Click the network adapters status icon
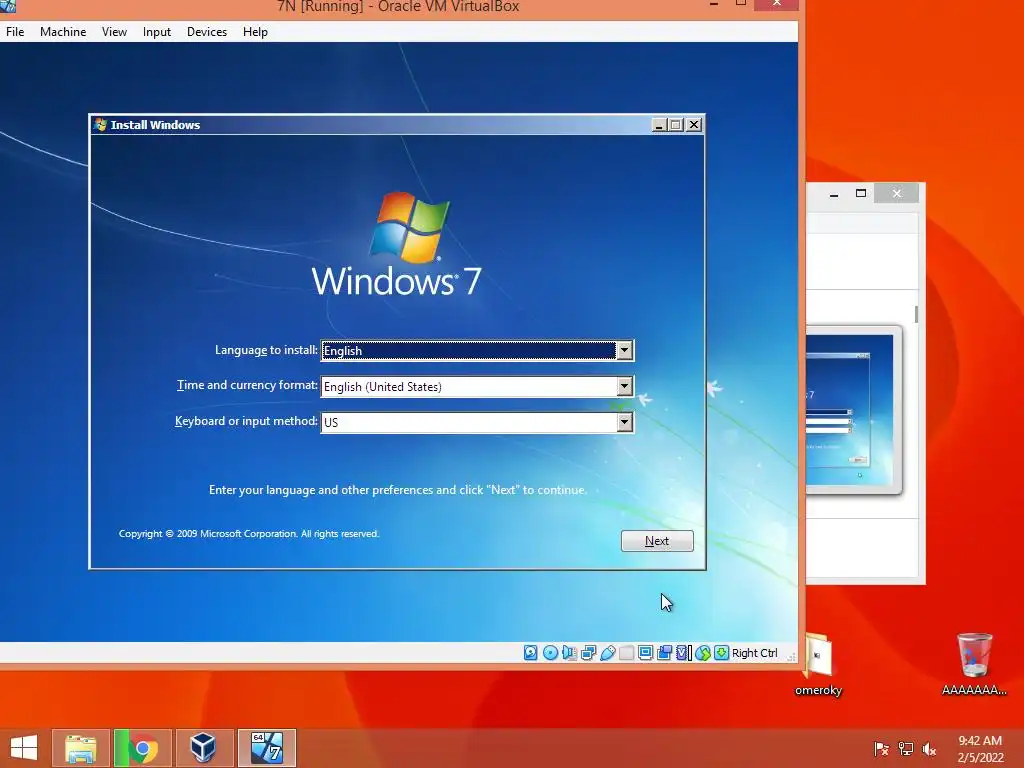 pyautogui.click(x=588, y=652)
